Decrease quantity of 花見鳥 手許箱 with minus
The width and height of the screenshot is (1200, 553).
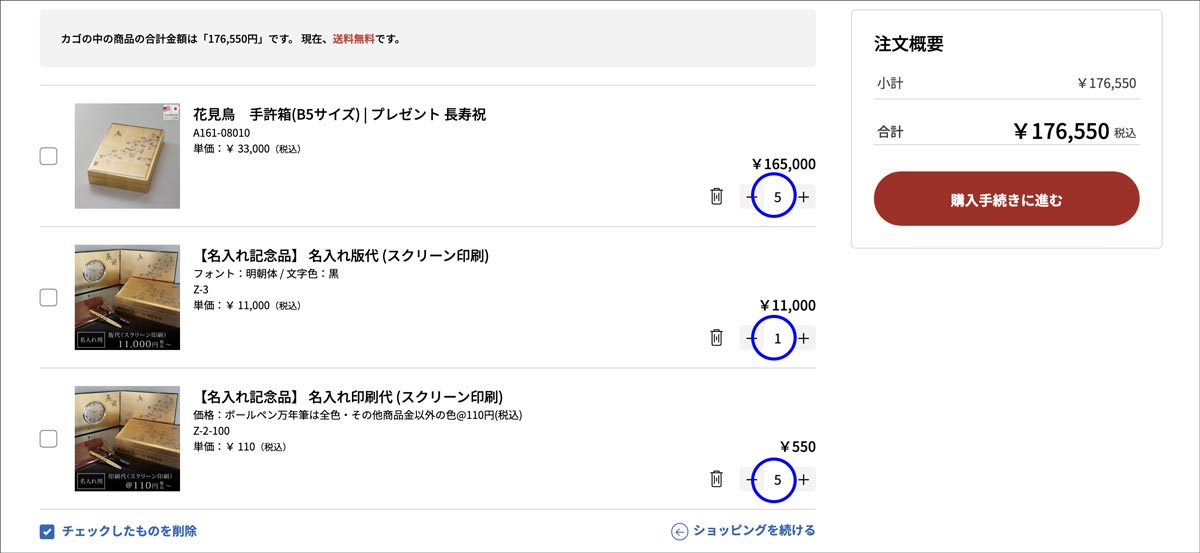[x=751, y=196]
